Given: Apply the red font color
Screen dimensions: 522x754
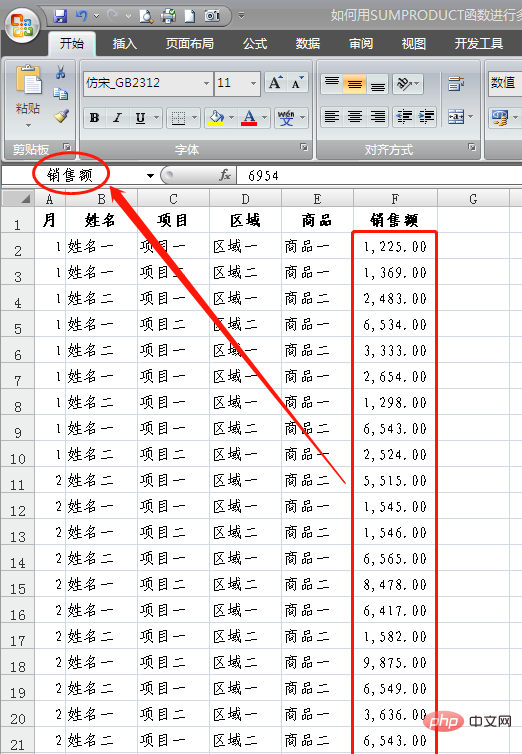Looking at the screenshot, I should click(x=249, y=117).
